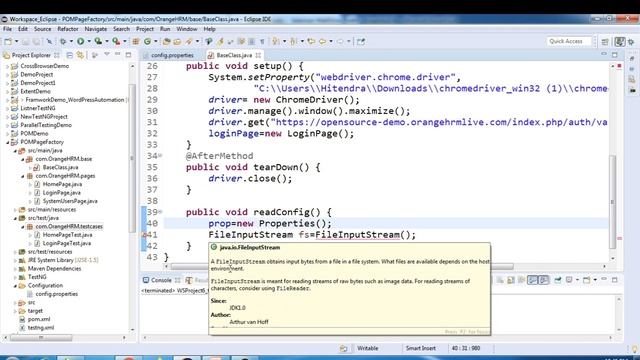Toggle Link with Editor in Project Explorer
640x360 pixels.
(80, 55)
